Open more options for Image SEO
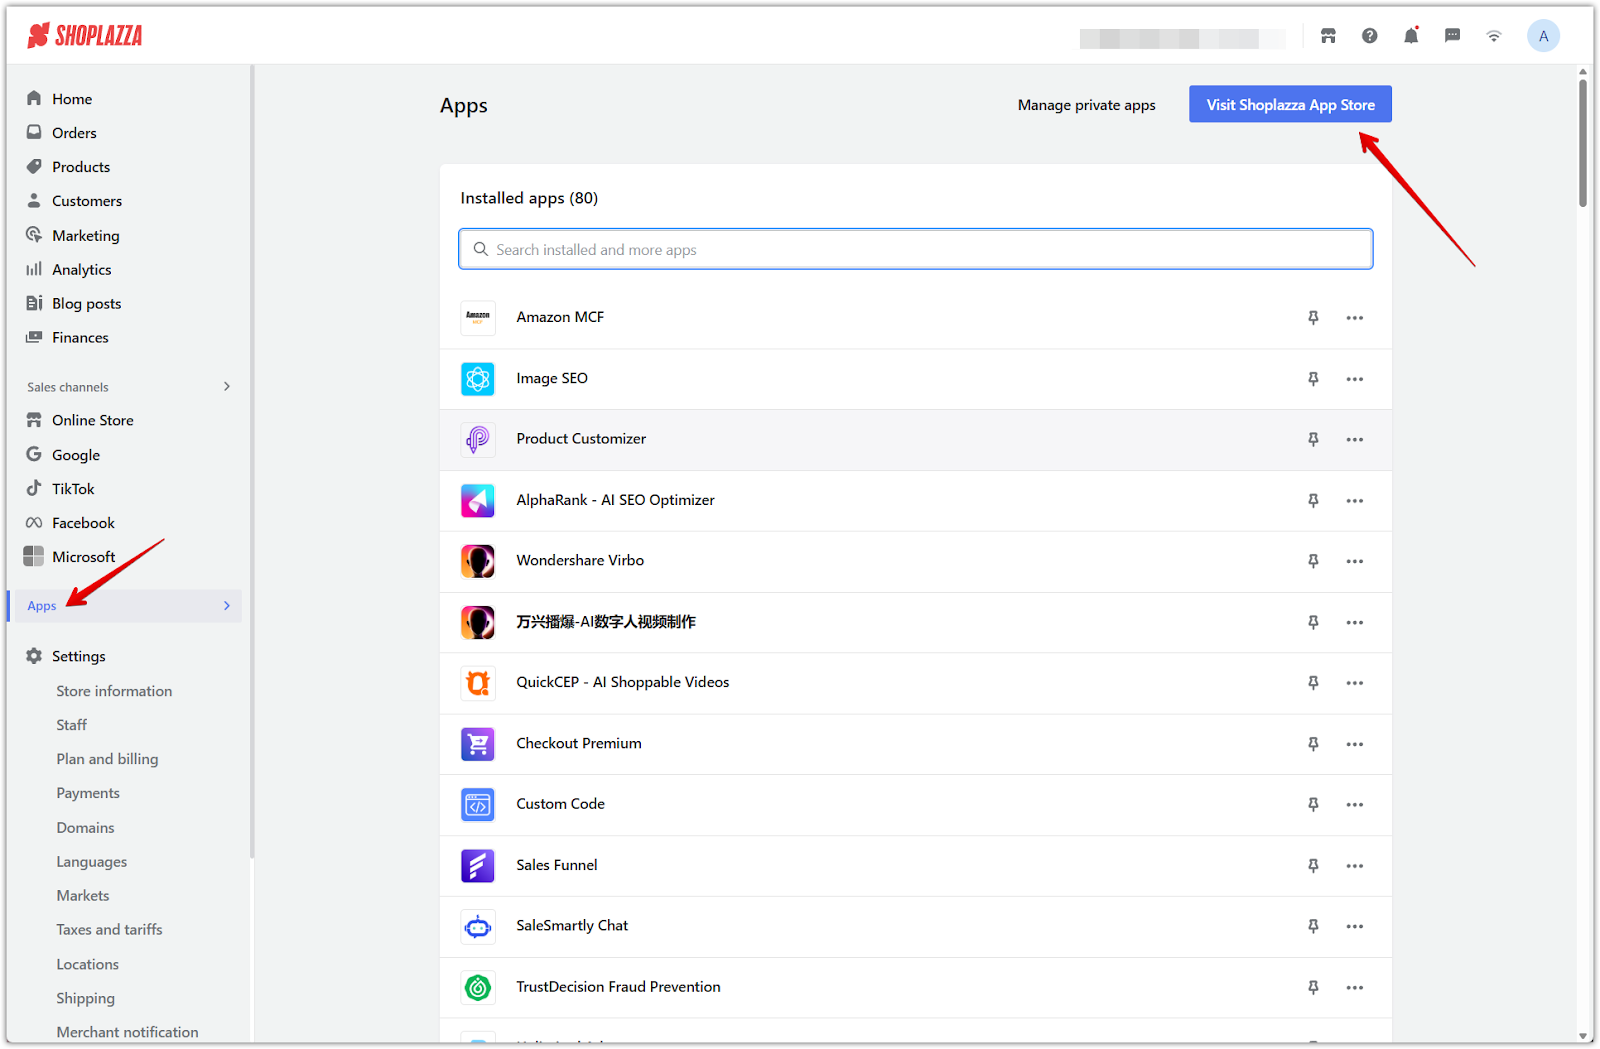Viewport: 1600px width, 1049px height. tap(1355, 379)
